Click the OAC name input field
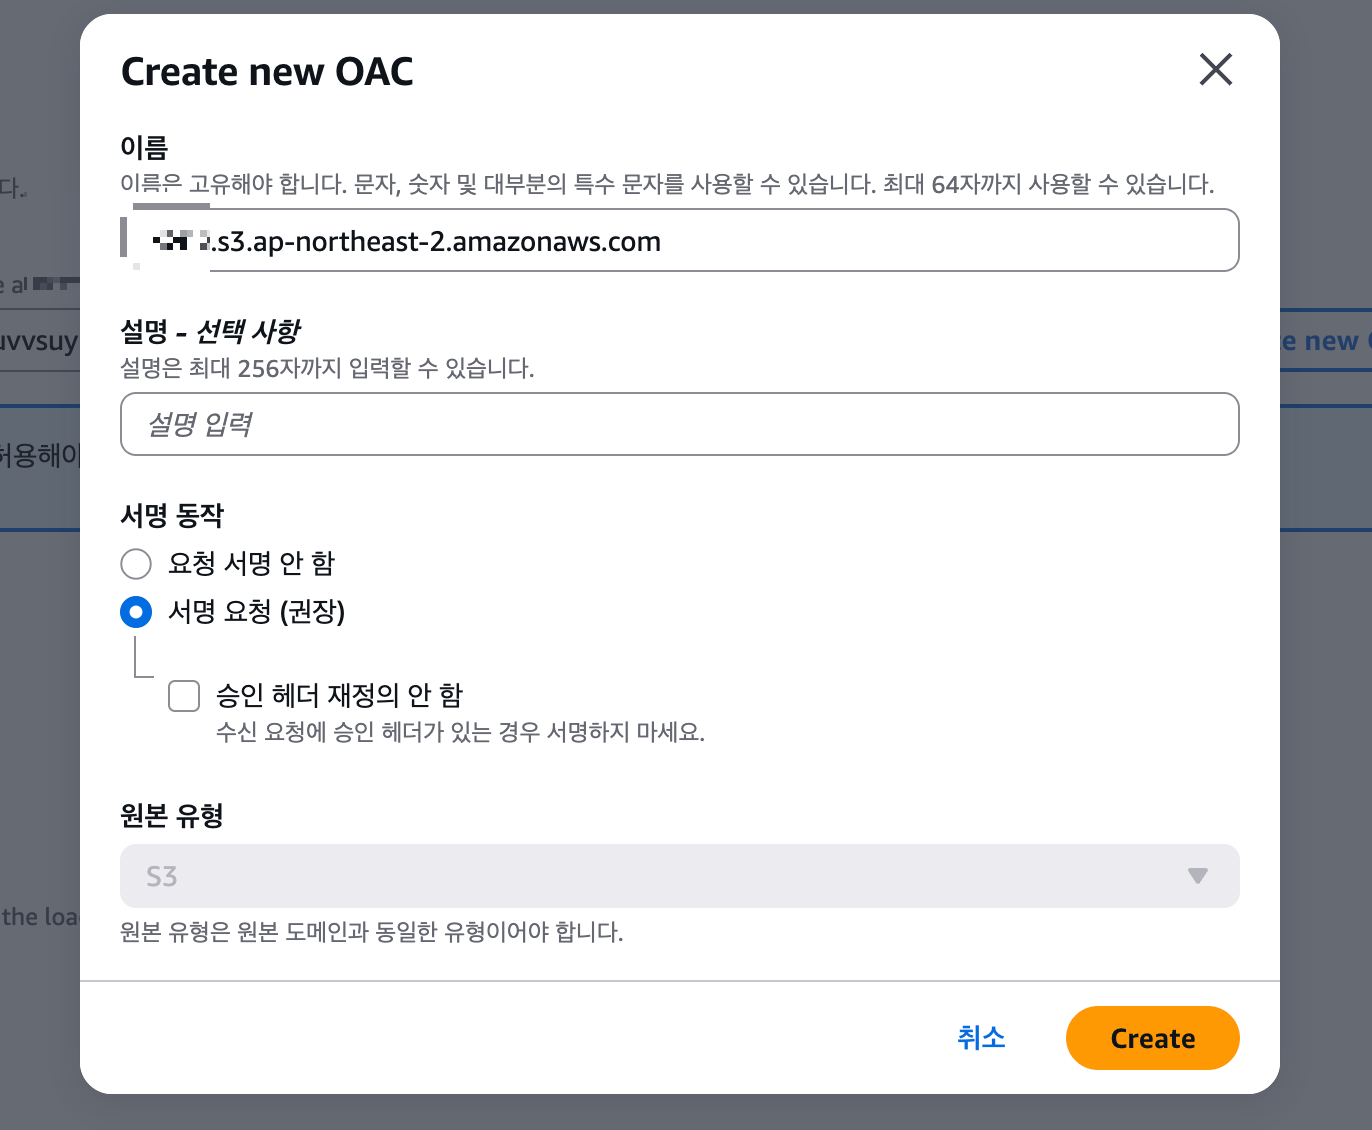Viewport: 1372px width, 1130px height. click(x=680, y=240)
